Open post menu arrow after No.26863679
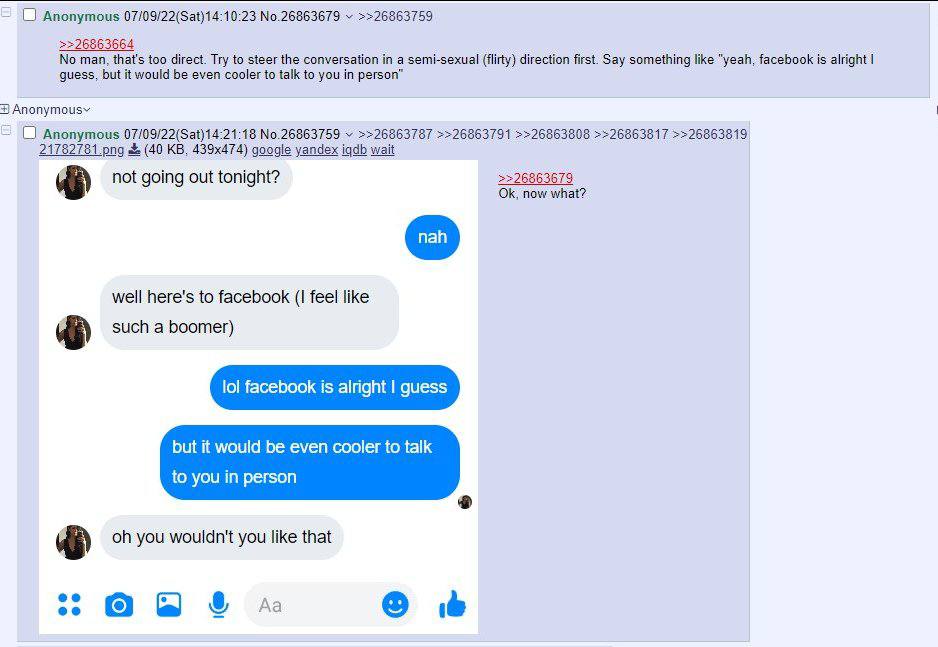This screenshot has width=938, height=647. pos(349,17)
